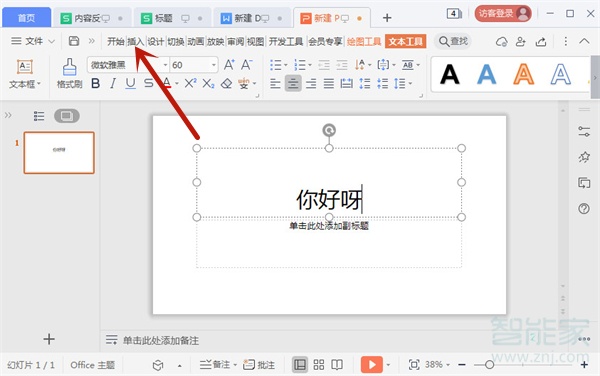This screenshot has width=600, height=376.
Task: Toggle center alignment
Action: [x=293, y=83]
